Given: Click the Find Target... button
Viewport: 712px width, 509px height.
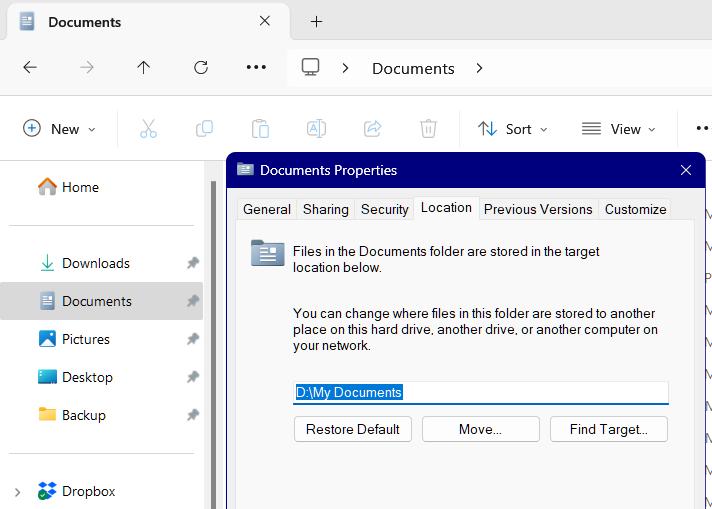Looking at the screenshot, I should tap(608, 429).
